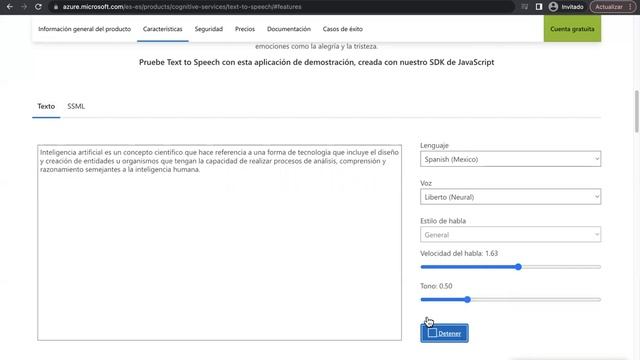The height and width of the screenshot is (360, 640).
Task: Open the Seguridad nav item
Action: [x=209, y=29]
